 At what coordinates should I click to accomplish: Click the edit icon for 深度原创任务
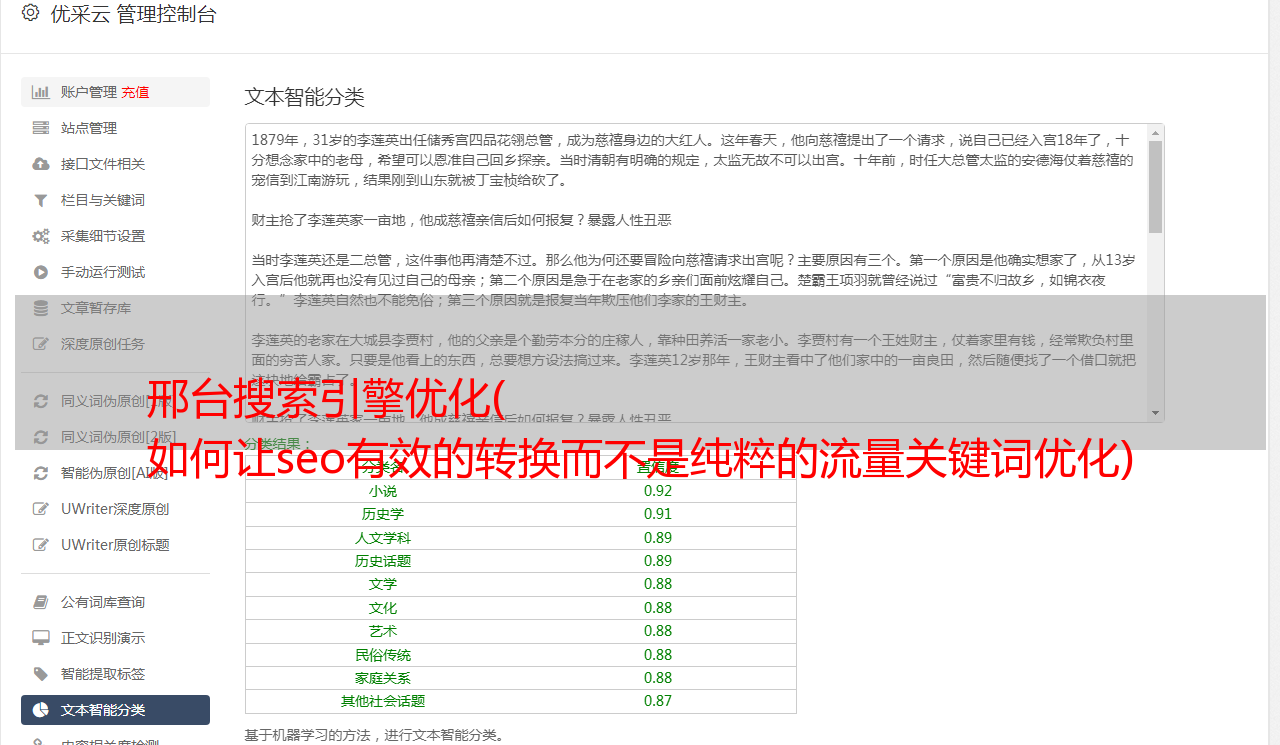click(41, 344)
